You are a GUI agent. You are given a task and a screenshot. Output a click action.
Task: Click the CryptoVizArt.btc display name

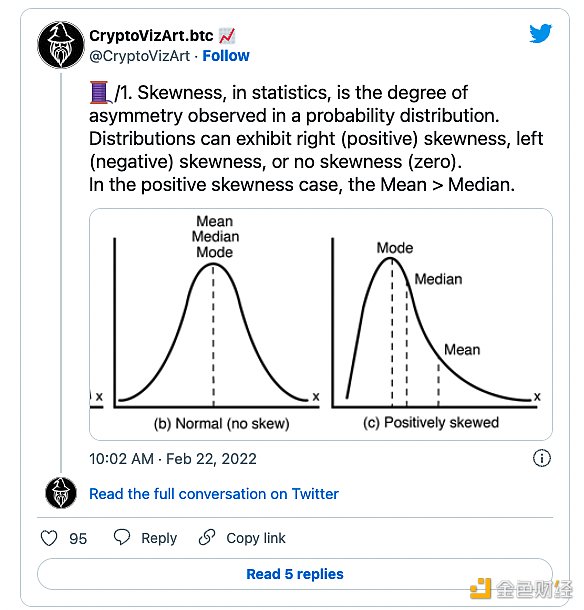(x=151, y=36)
